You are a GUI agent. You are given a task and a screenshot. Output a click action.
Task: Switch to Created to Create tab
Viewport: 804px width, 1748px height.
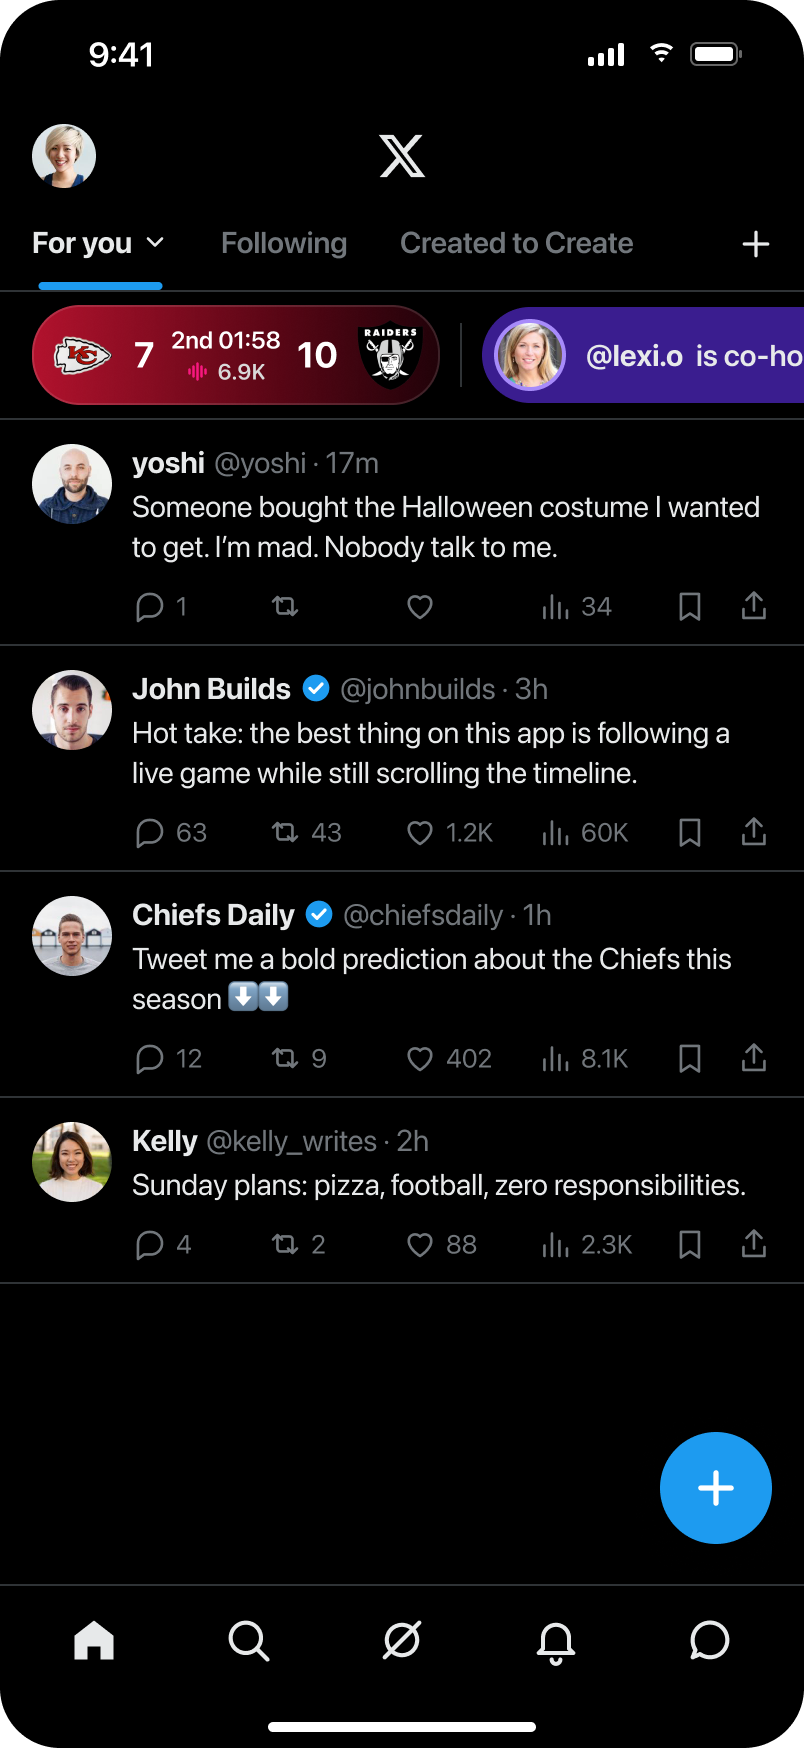pos(517,243)
